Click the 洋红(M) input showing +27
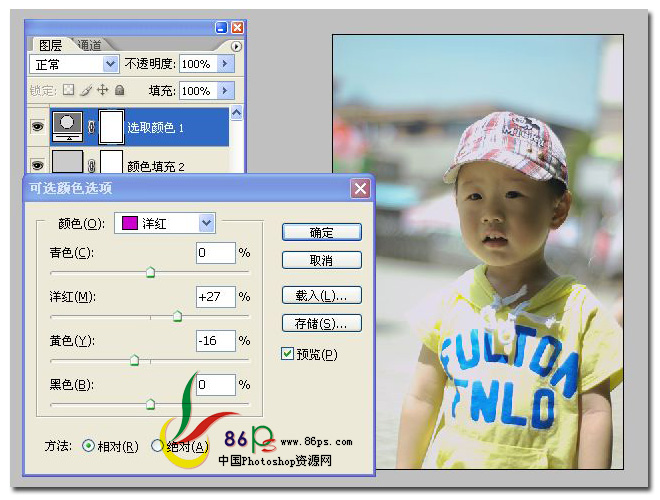 (x=216, y=297)
